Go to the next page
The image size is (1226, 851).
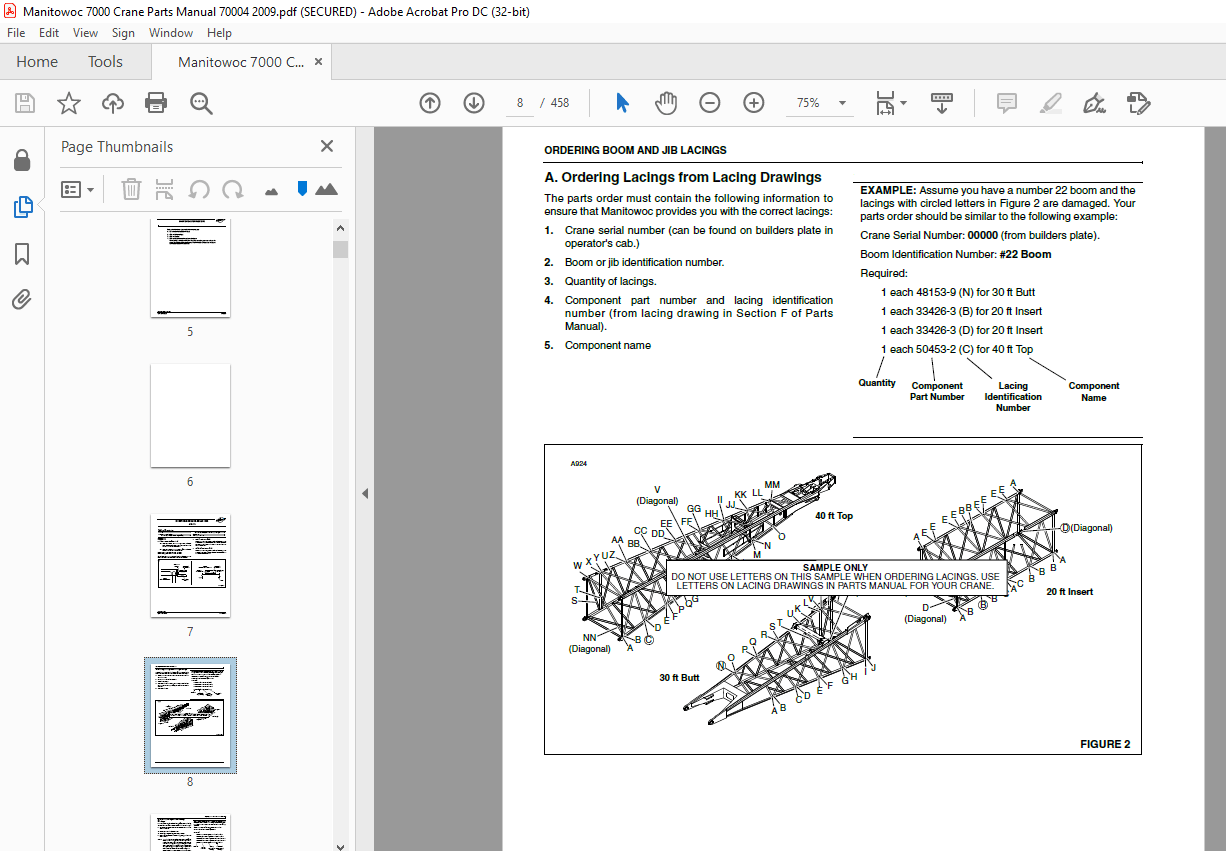[x=473, y=102]
